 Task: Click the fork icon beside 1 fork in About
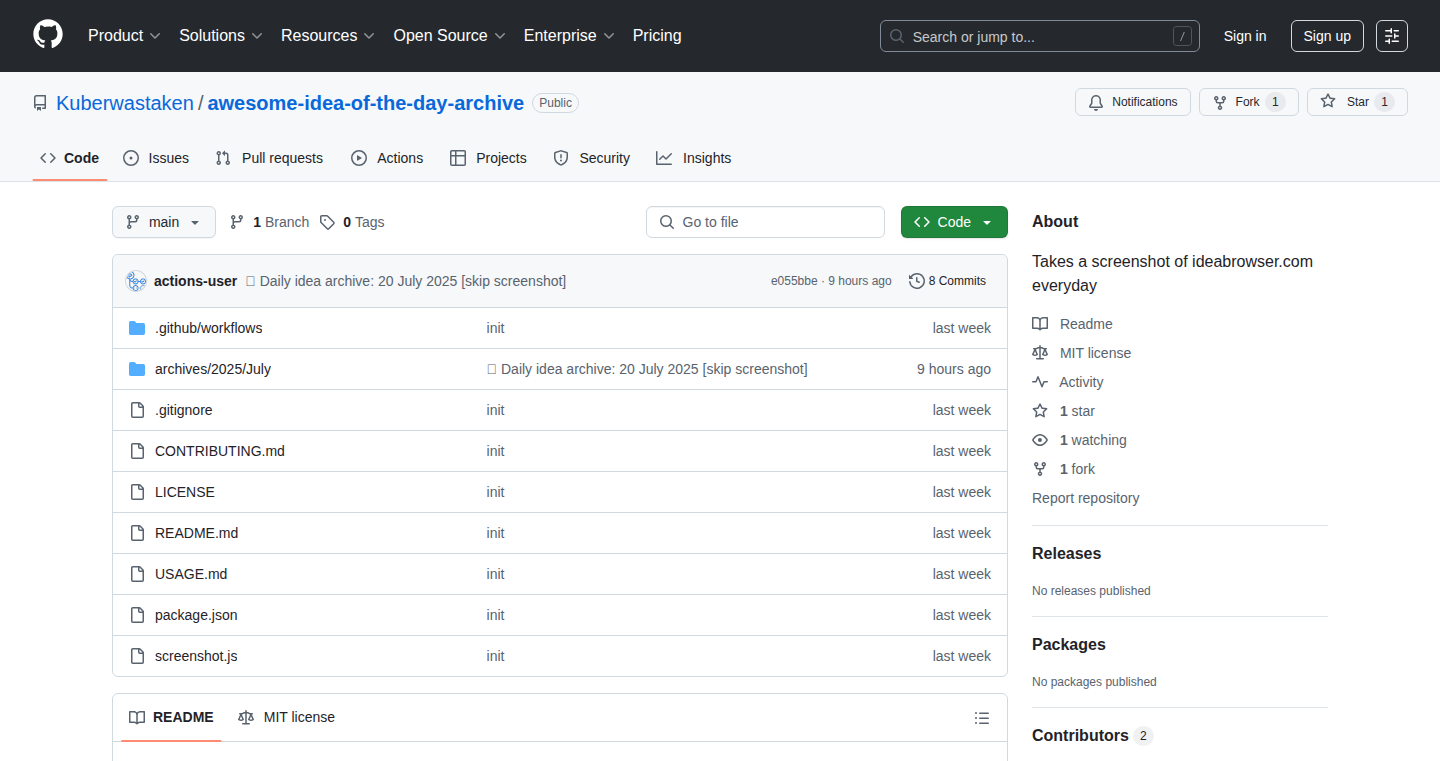(1040, 469)
